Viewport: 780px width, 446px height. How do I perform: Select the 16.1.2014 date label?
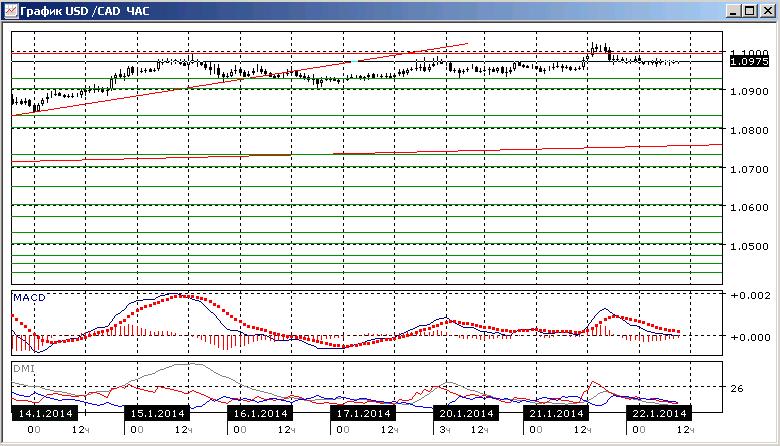coord(260,413)
